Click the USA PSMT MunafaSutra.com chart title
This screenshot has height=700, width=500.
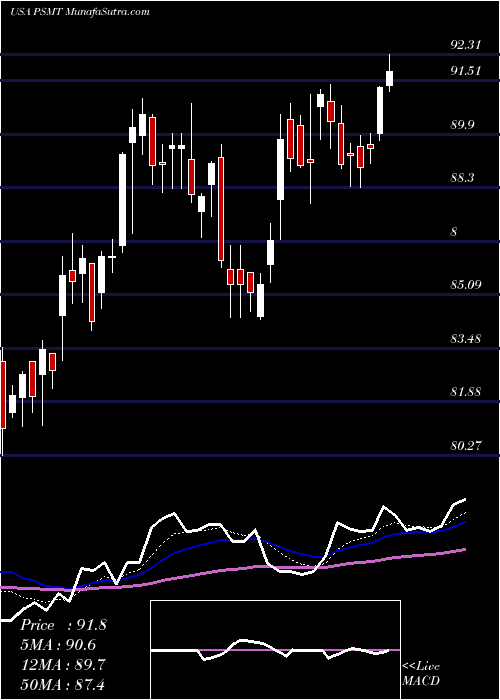79,12
